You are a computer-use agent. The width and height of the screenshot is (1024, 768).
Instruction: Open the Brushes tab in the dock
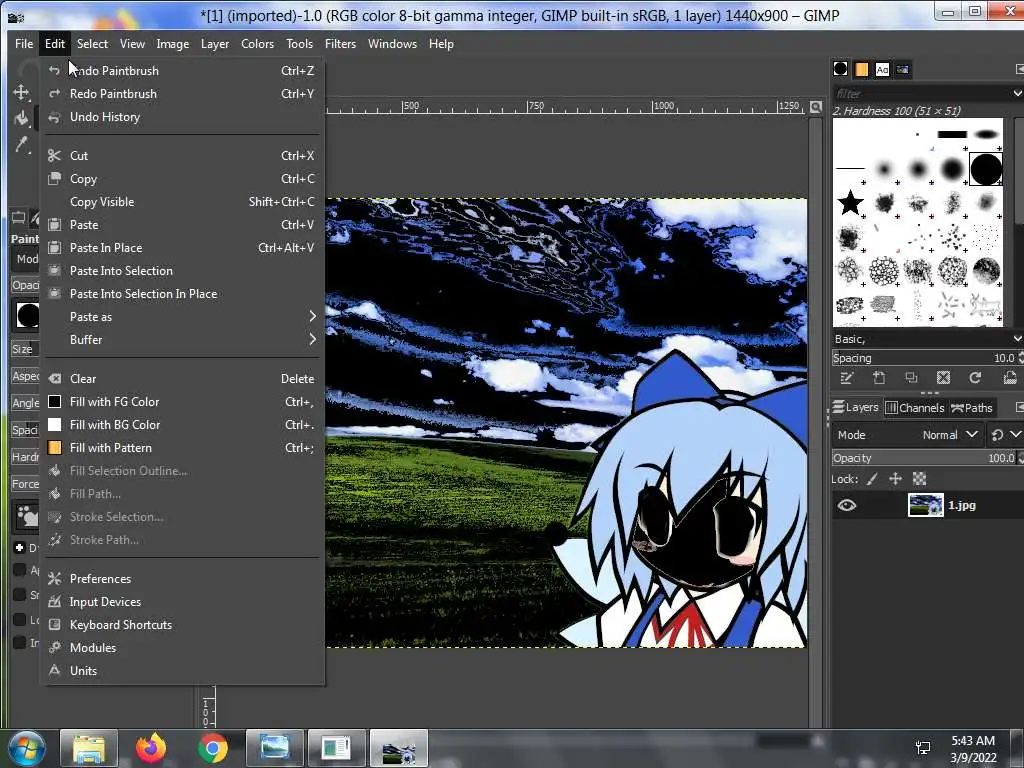tap(840, 69)
